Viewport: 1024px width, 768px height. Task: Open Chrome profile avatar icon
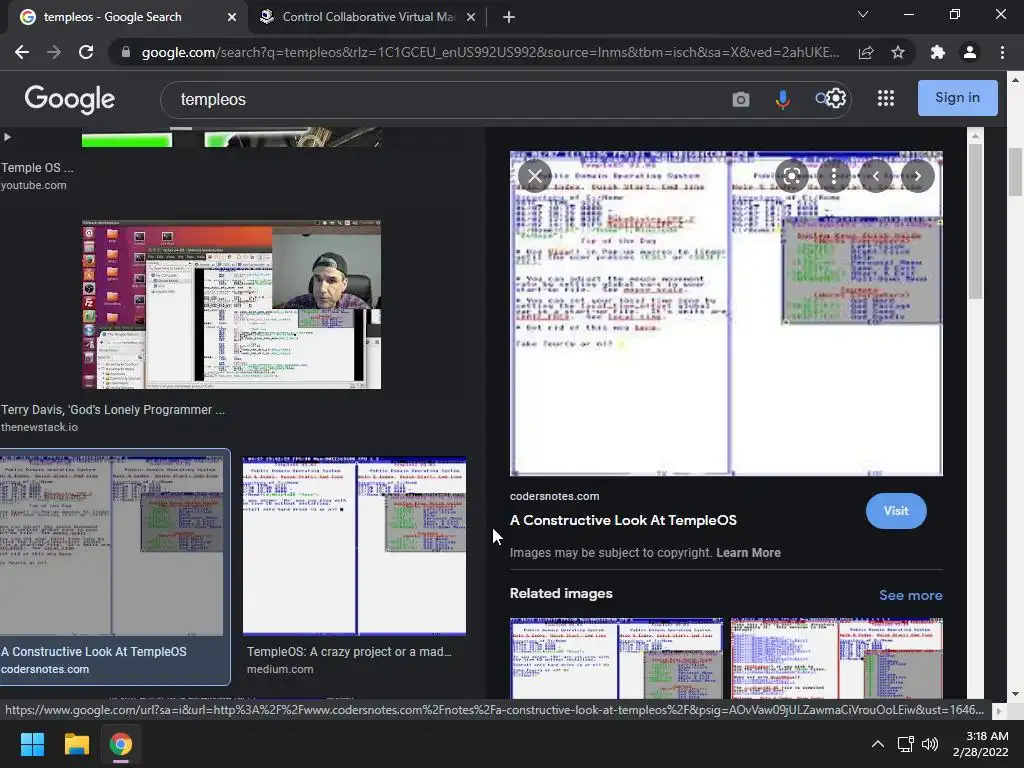[x=970, y=52]
